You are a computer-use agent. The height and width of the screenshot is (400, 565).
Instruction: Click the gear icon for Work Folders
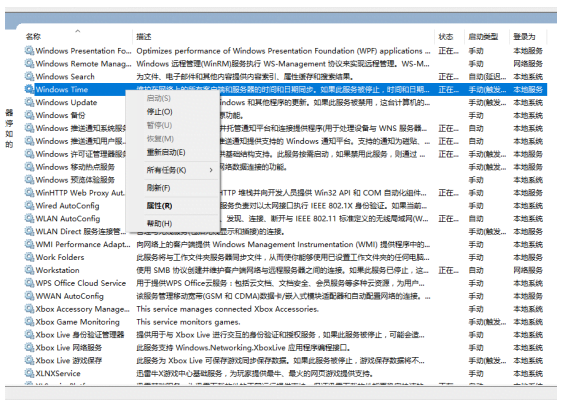[x=29, y=257]
